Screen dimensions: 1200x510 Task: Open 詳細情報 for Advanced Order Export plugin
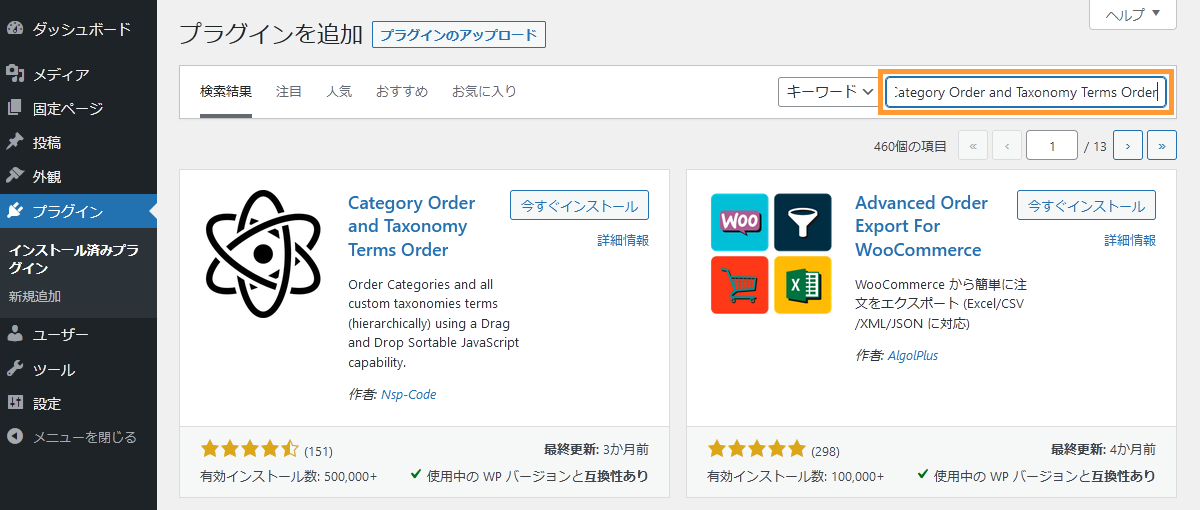[1130, 240]
